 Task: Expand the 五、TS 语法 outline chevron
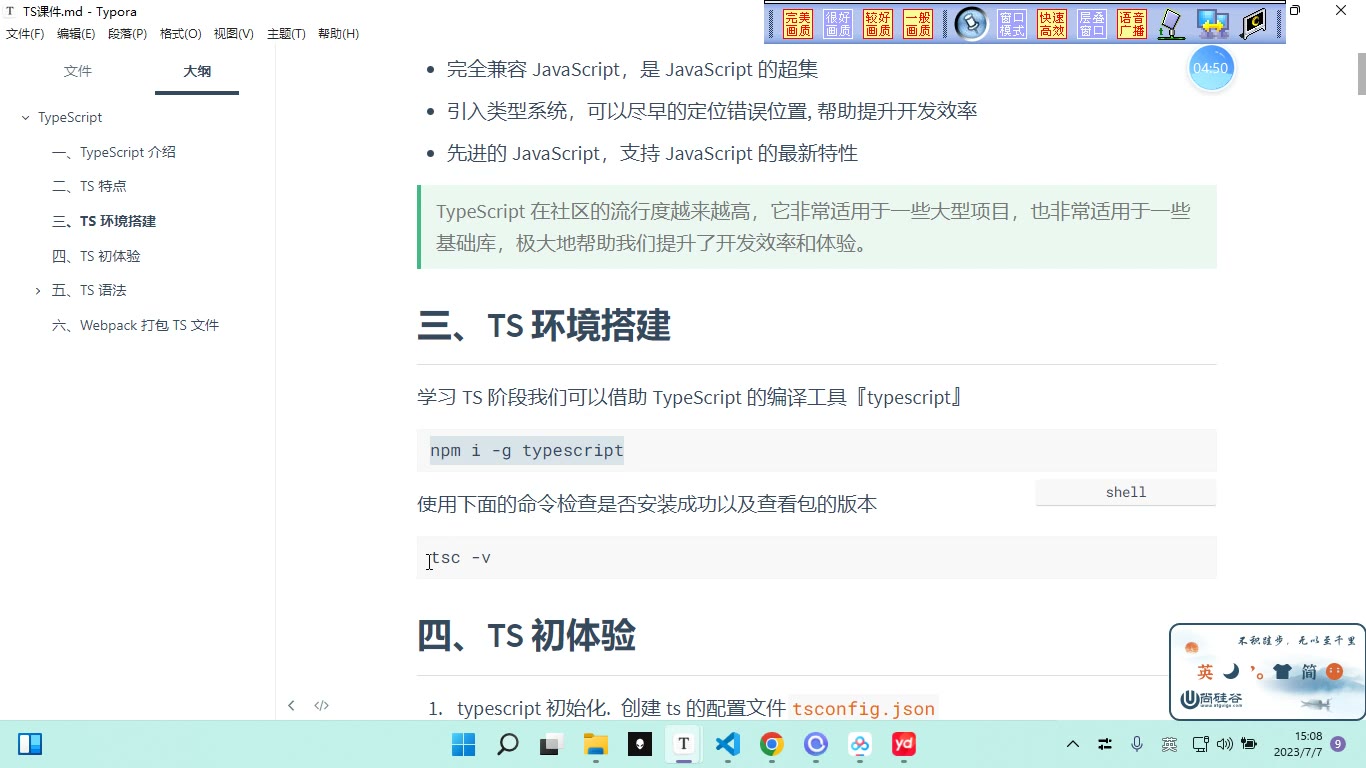pyautogui.click(x=38, y=291)
